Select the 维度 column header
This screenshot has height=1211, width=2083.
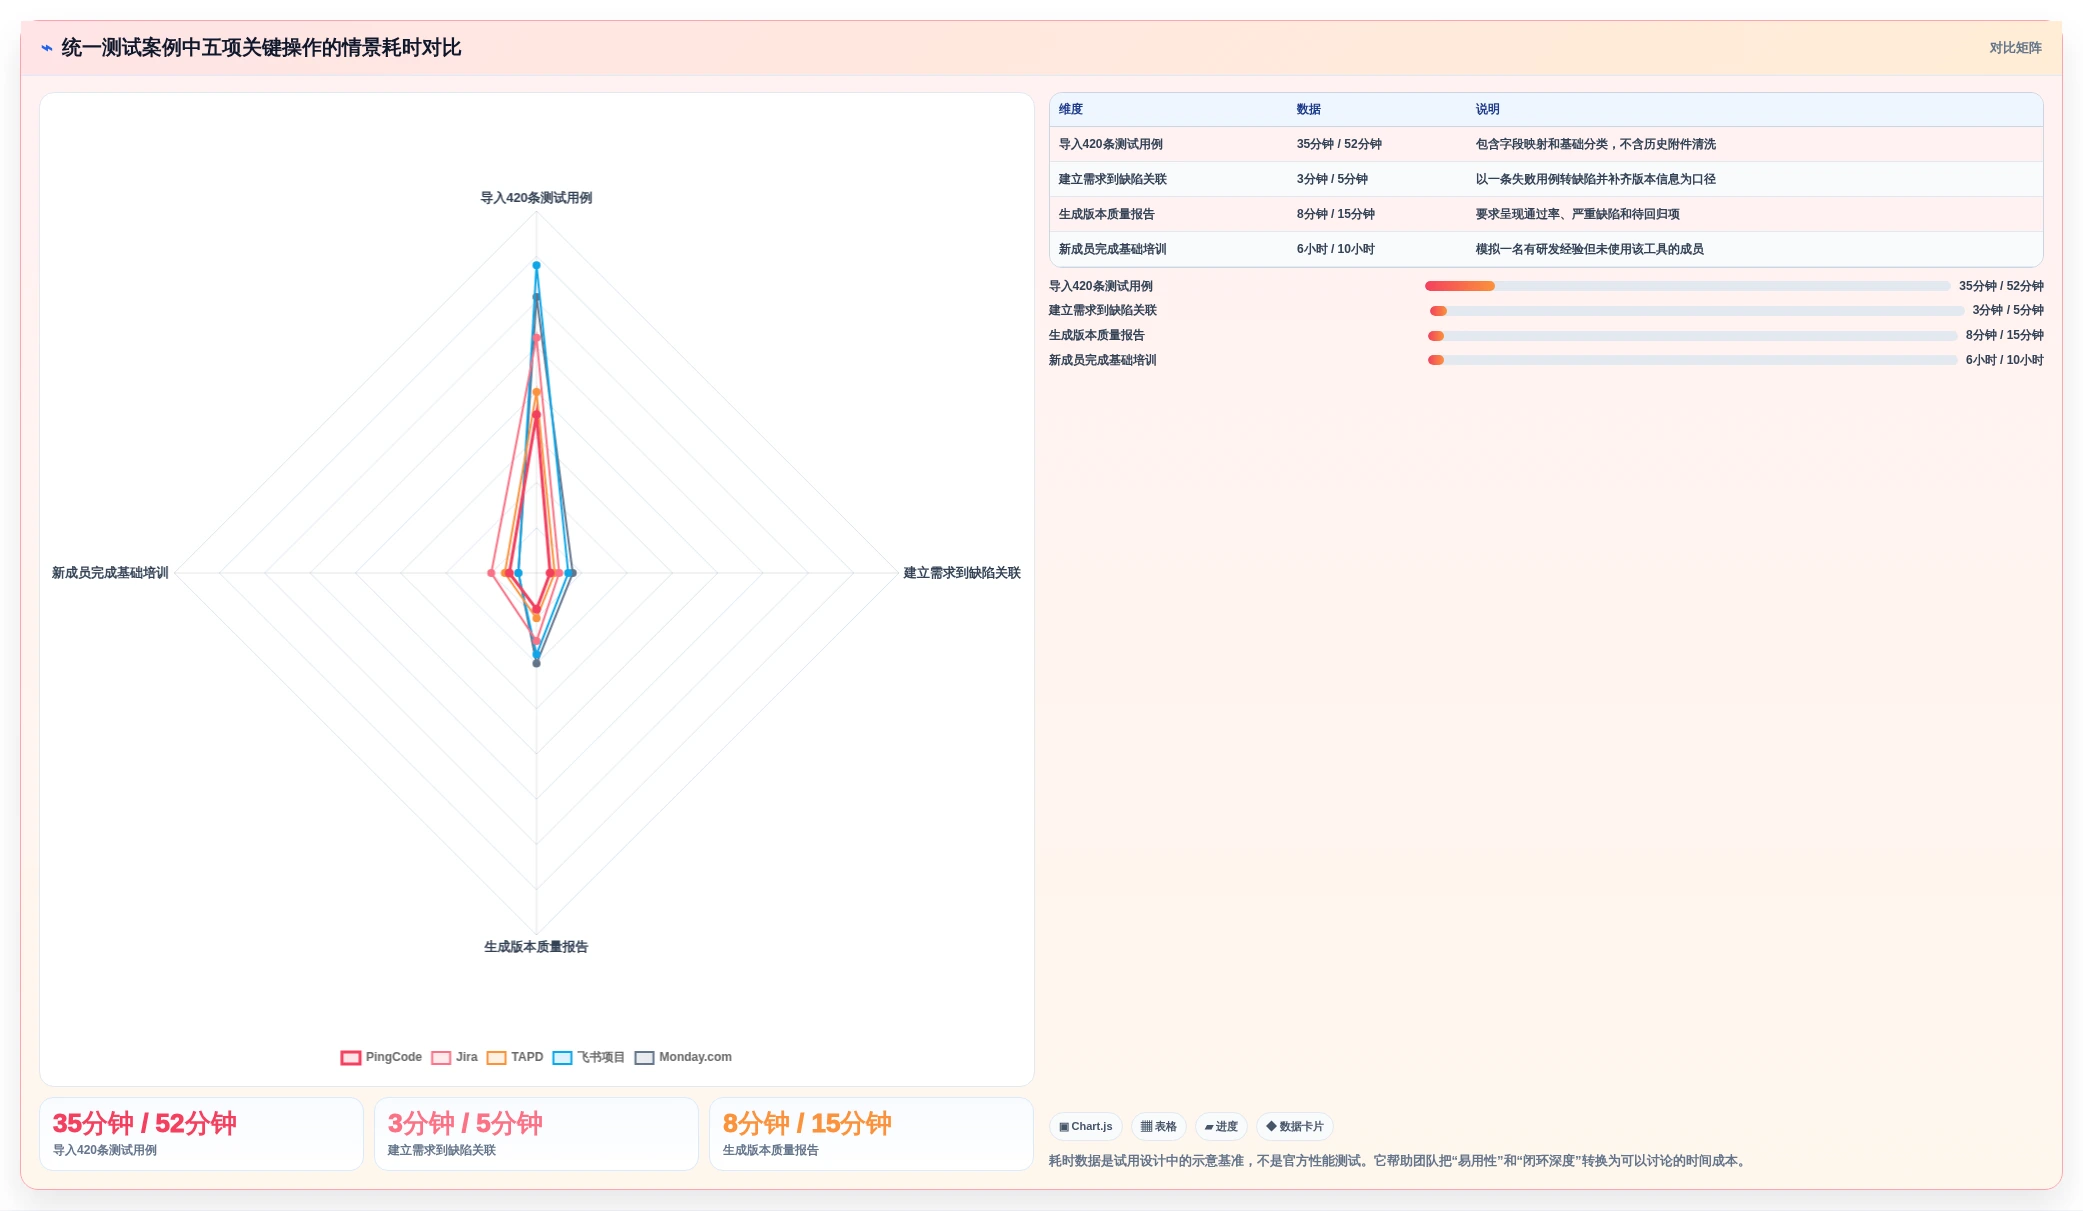[1071, 110]
